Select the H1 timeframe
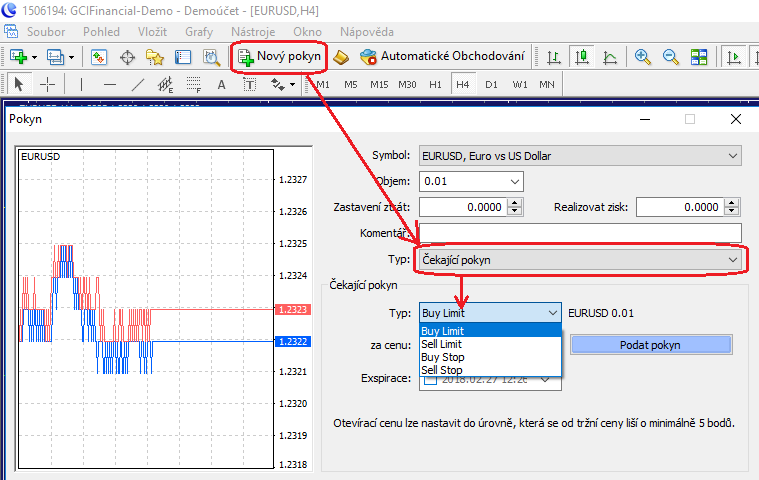This screenshot has height=480, width=759. coord(435,85)
